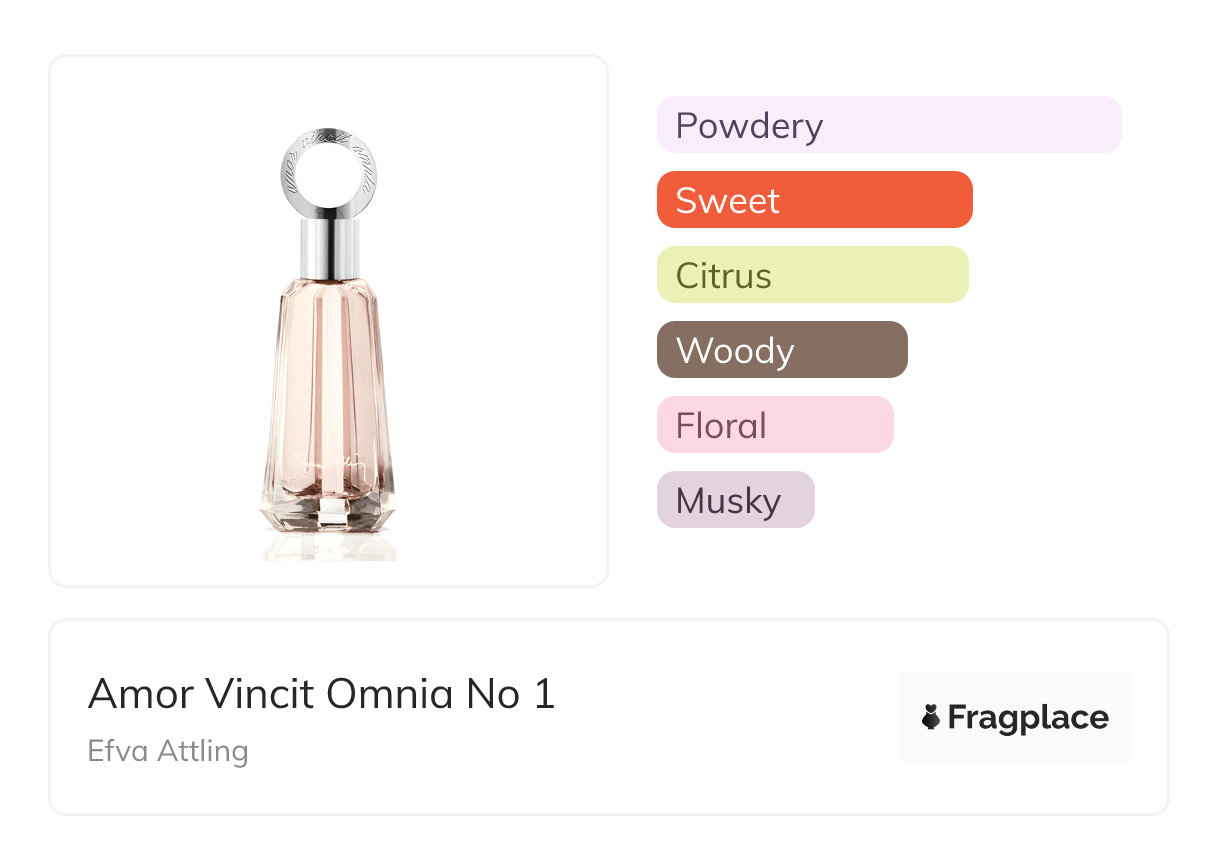1218x864 pixels.
Task: Choose the Citrus accord bar
Action: click(812, 275)
